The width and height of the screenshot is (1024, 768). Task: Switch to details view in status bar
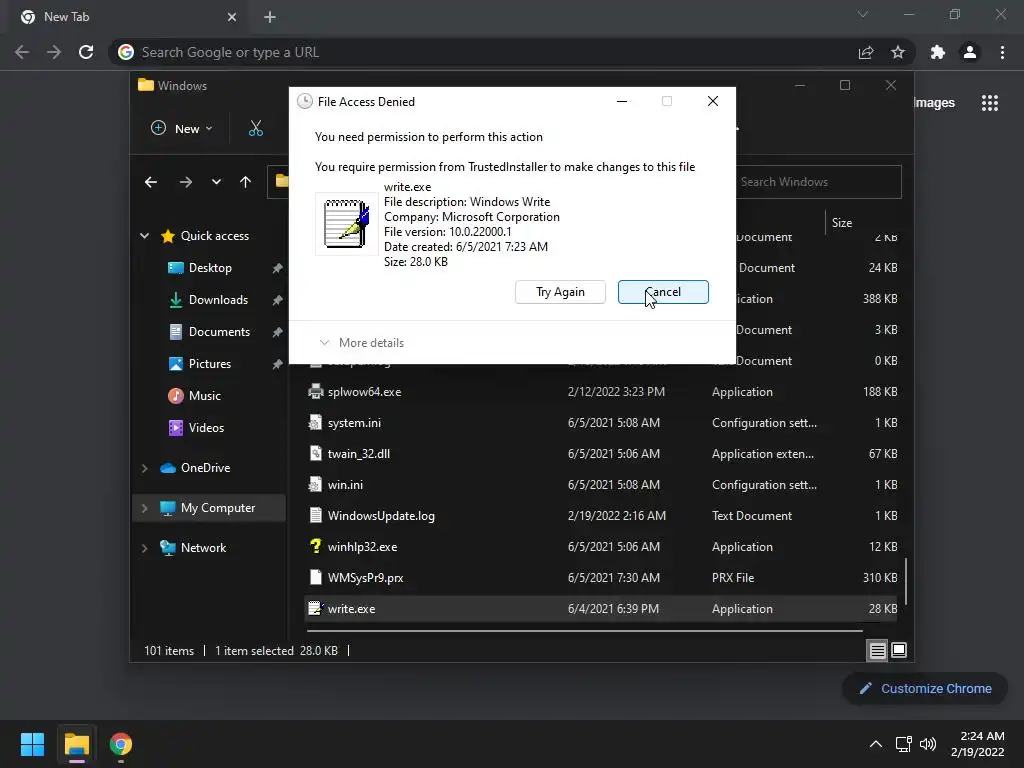click(877, 650)
